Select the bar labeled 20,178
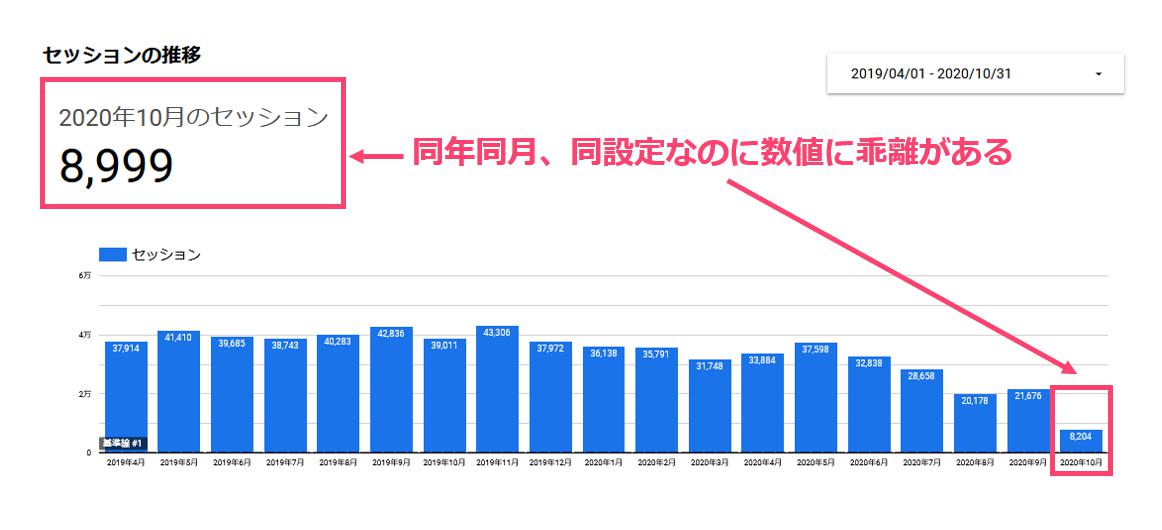Screen dimensions: 1162x530 pos(975,423)
